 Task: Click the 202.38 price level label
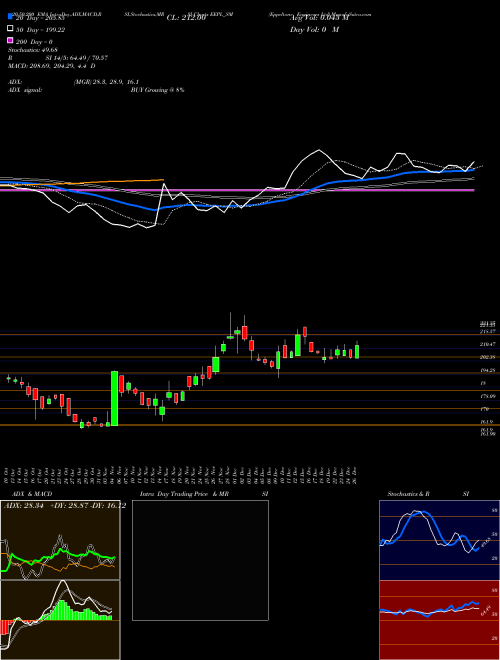tap(488, 357)
